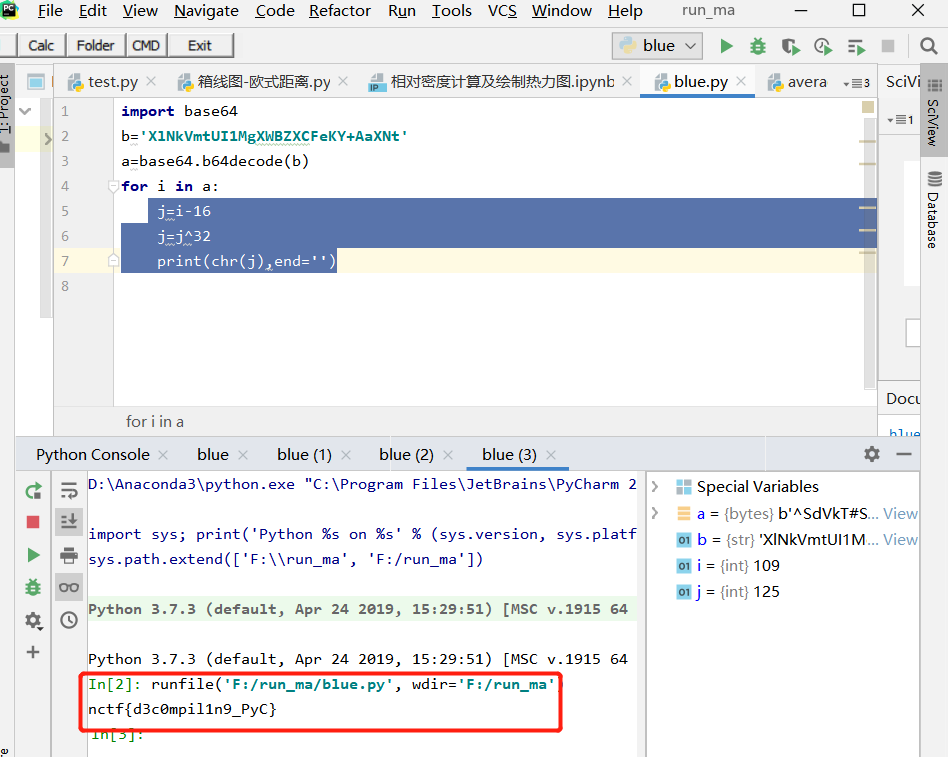
Task: Click console green Execute play icon
Action: point(33,555)
